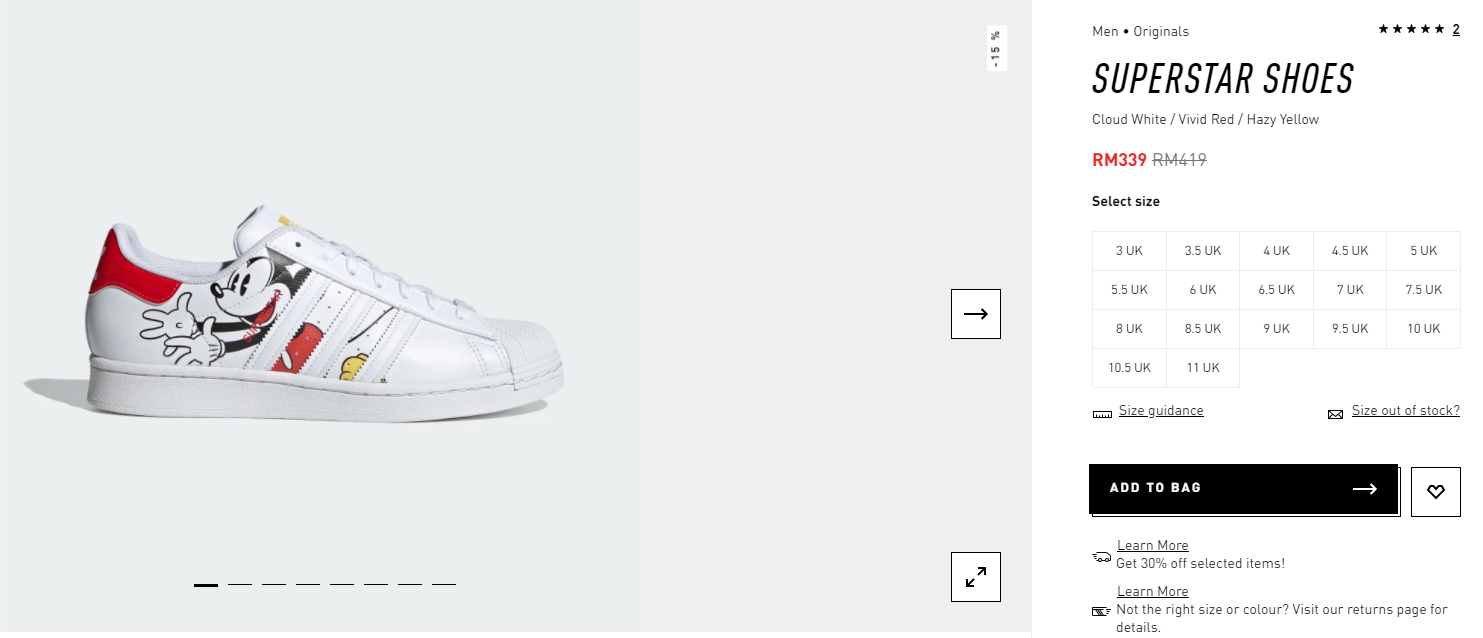Pick size 10.5 UK
1483x638 pixels.
pyautogui.click(x=1129, y=368)
